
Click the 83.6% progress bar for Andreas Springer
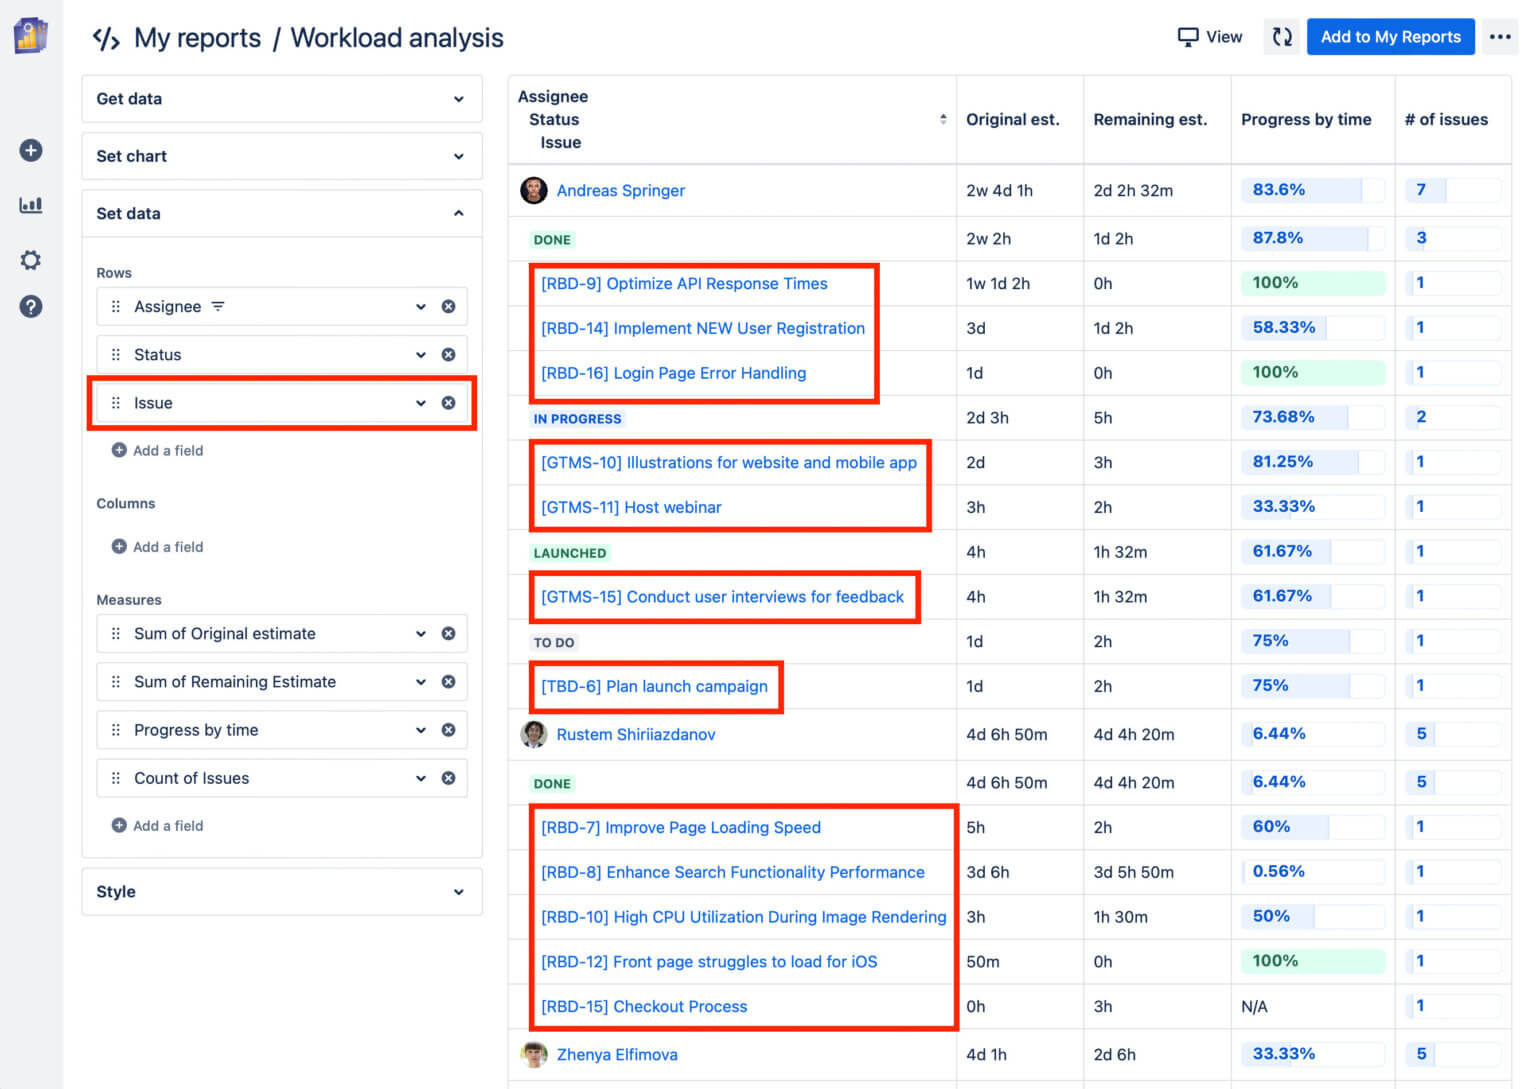tap(1311, 190)
